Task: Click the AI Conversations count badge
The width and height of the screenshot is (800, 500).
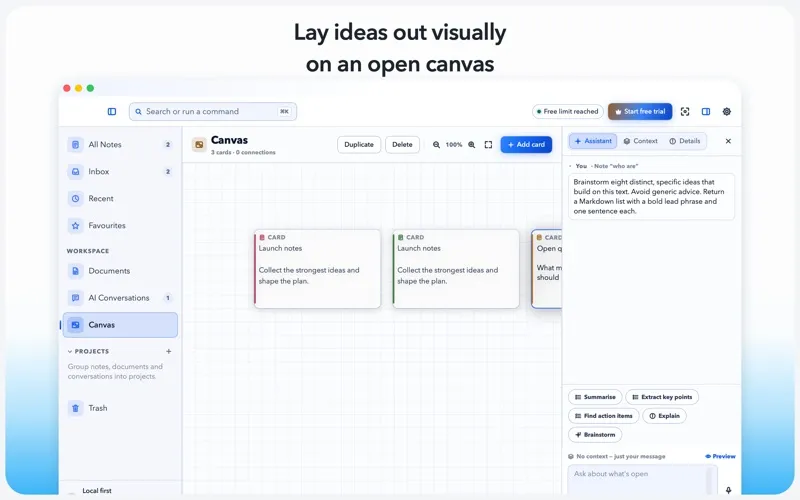Action: click(167, 298)
